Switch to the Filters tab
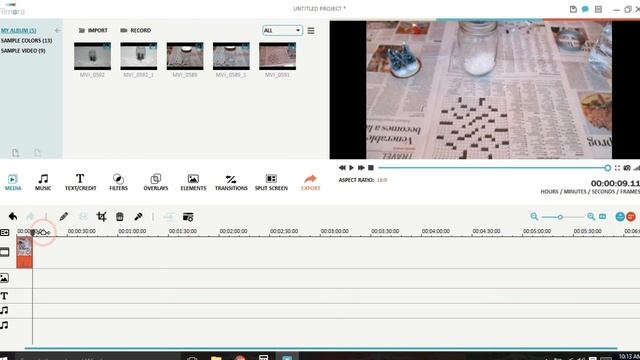Screen dimensions: 640x360 [118, 182]
